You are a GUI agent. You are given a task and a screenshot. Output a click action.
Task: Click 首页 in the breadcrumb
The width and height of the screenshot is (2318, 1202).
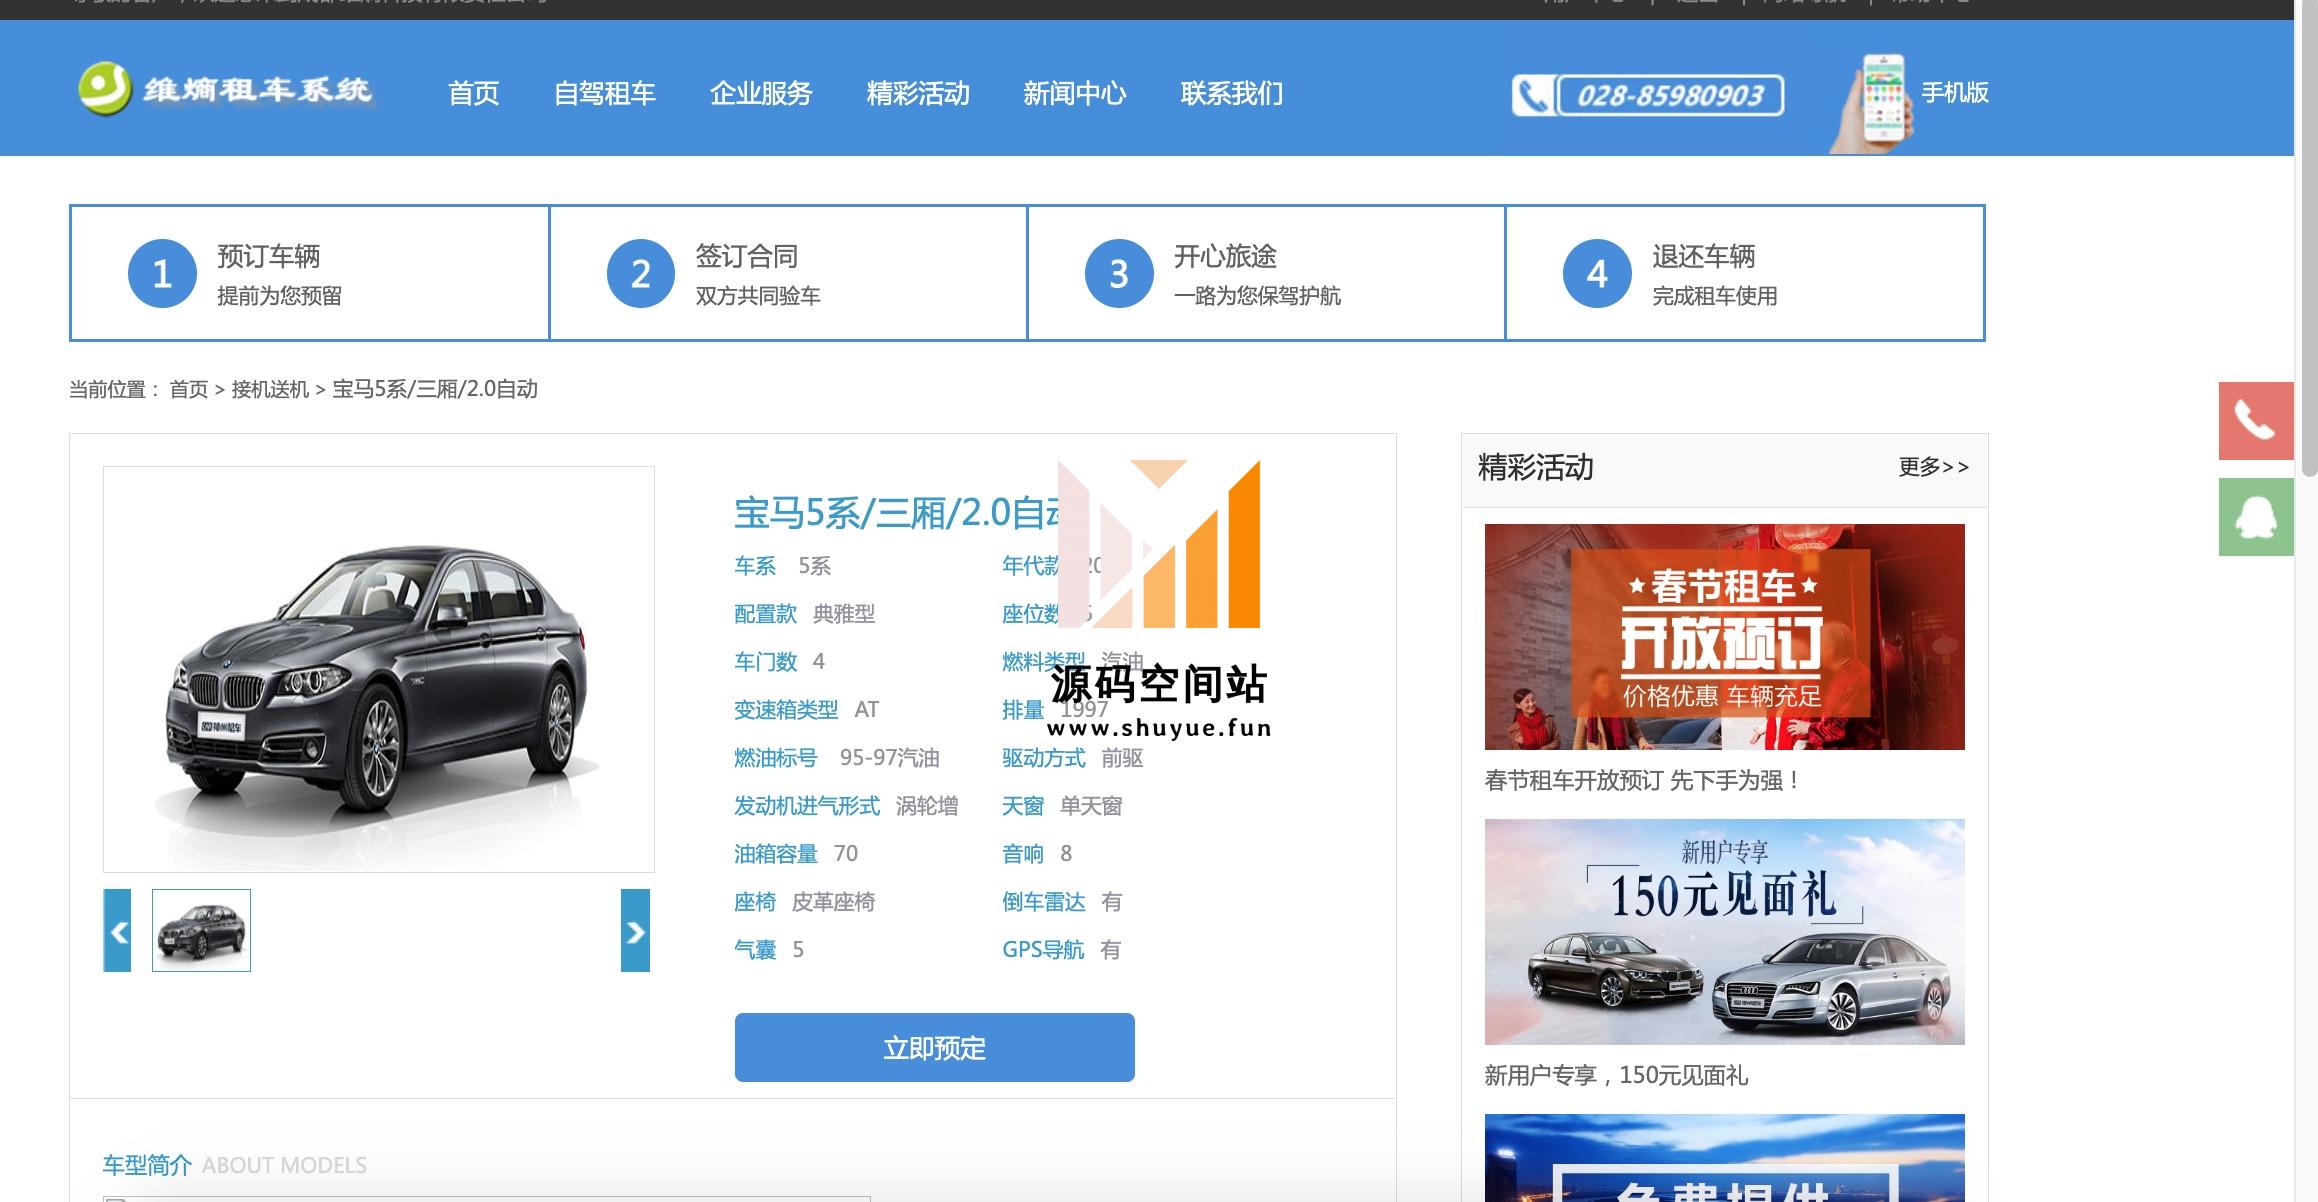[189, 389]
